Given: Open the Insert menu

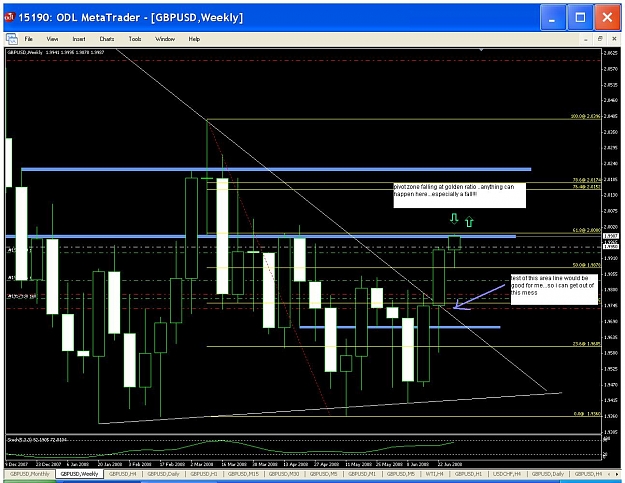Looking at the screenshot, I should [x=79, y=39].
